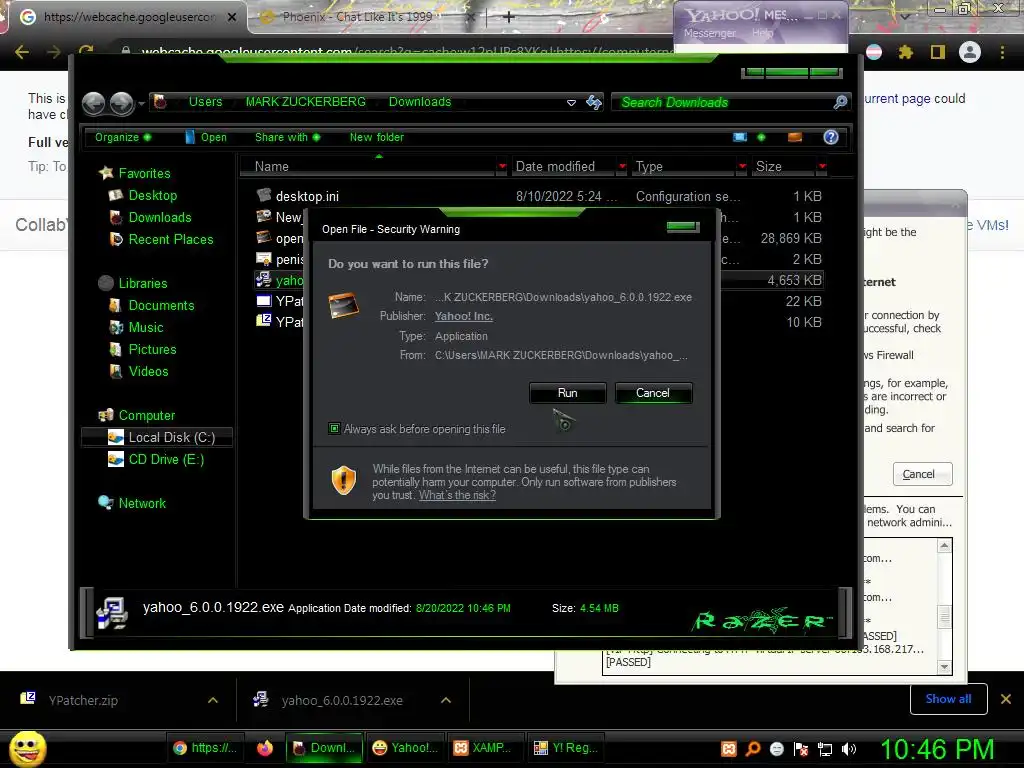Screen dimensions: 1024x768
Task: Click the Firefox icon on the taskbar
Action: [x=264, y=748]
